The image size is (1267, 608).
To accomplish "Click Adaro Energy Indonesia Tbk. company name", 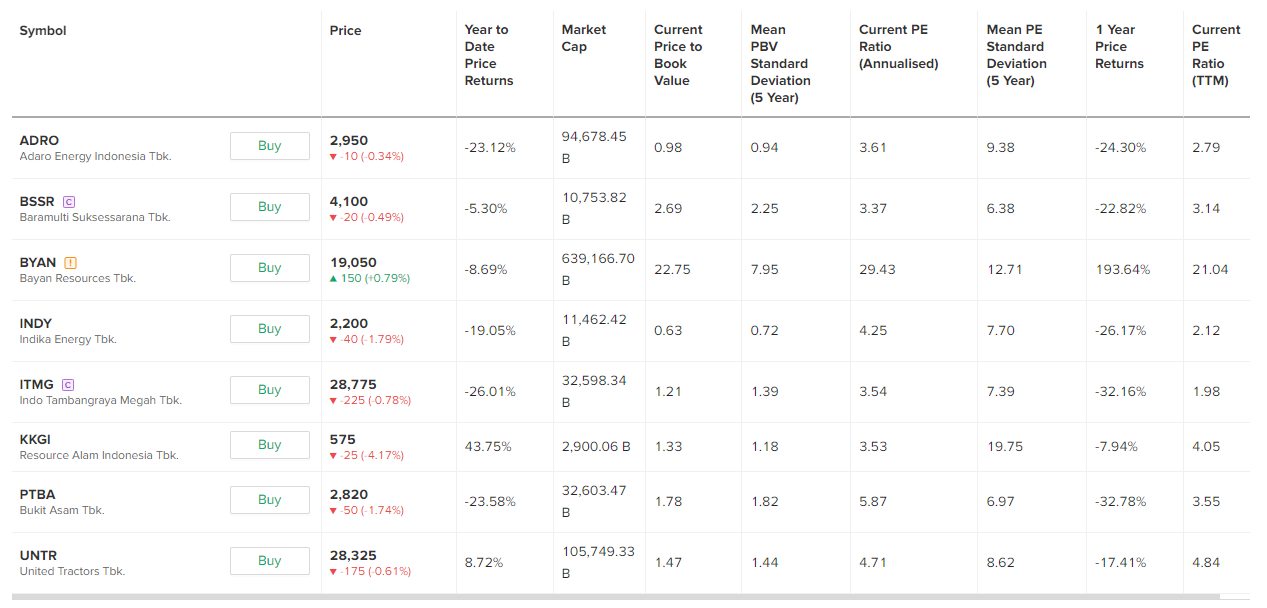I will (x=95, y=157).
